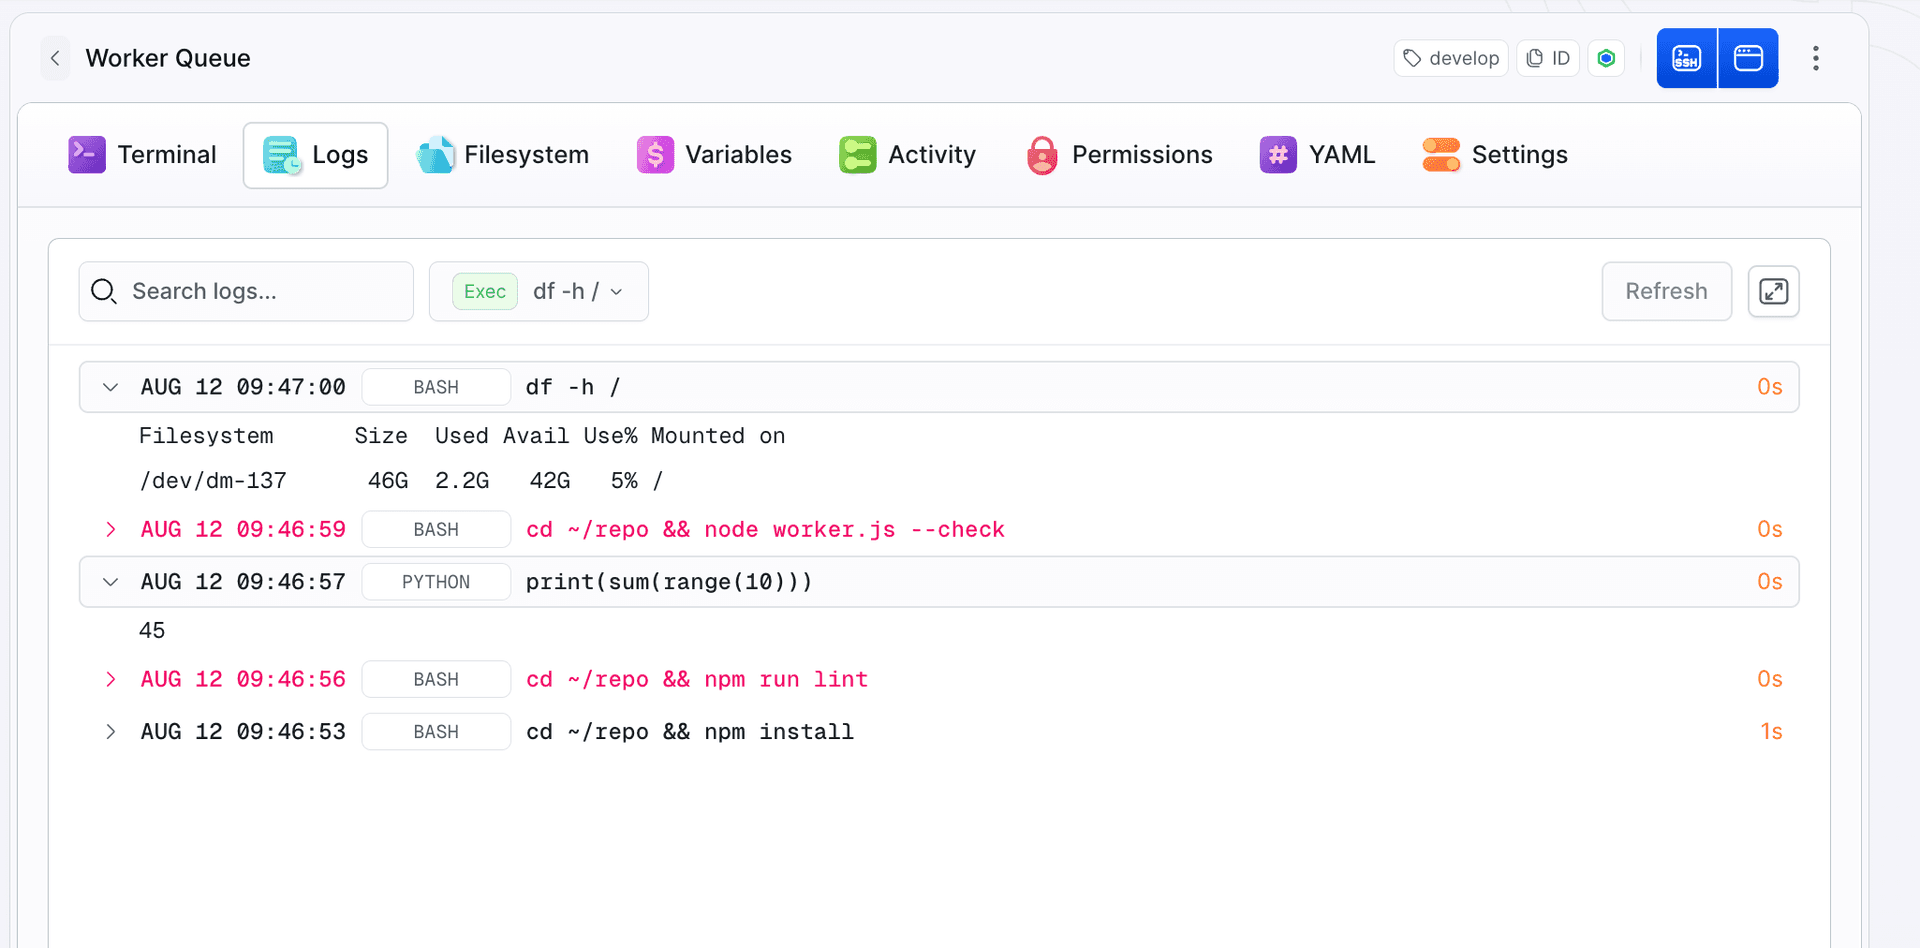Click the output value 45
Screen dimensions: 1920x948
click(x=152, y=631)
